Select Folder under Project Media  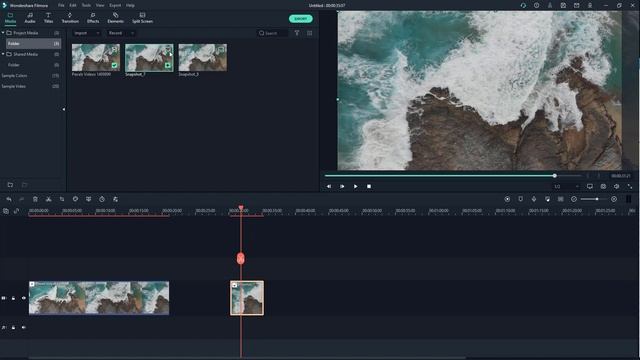click(x=33, y=43)
